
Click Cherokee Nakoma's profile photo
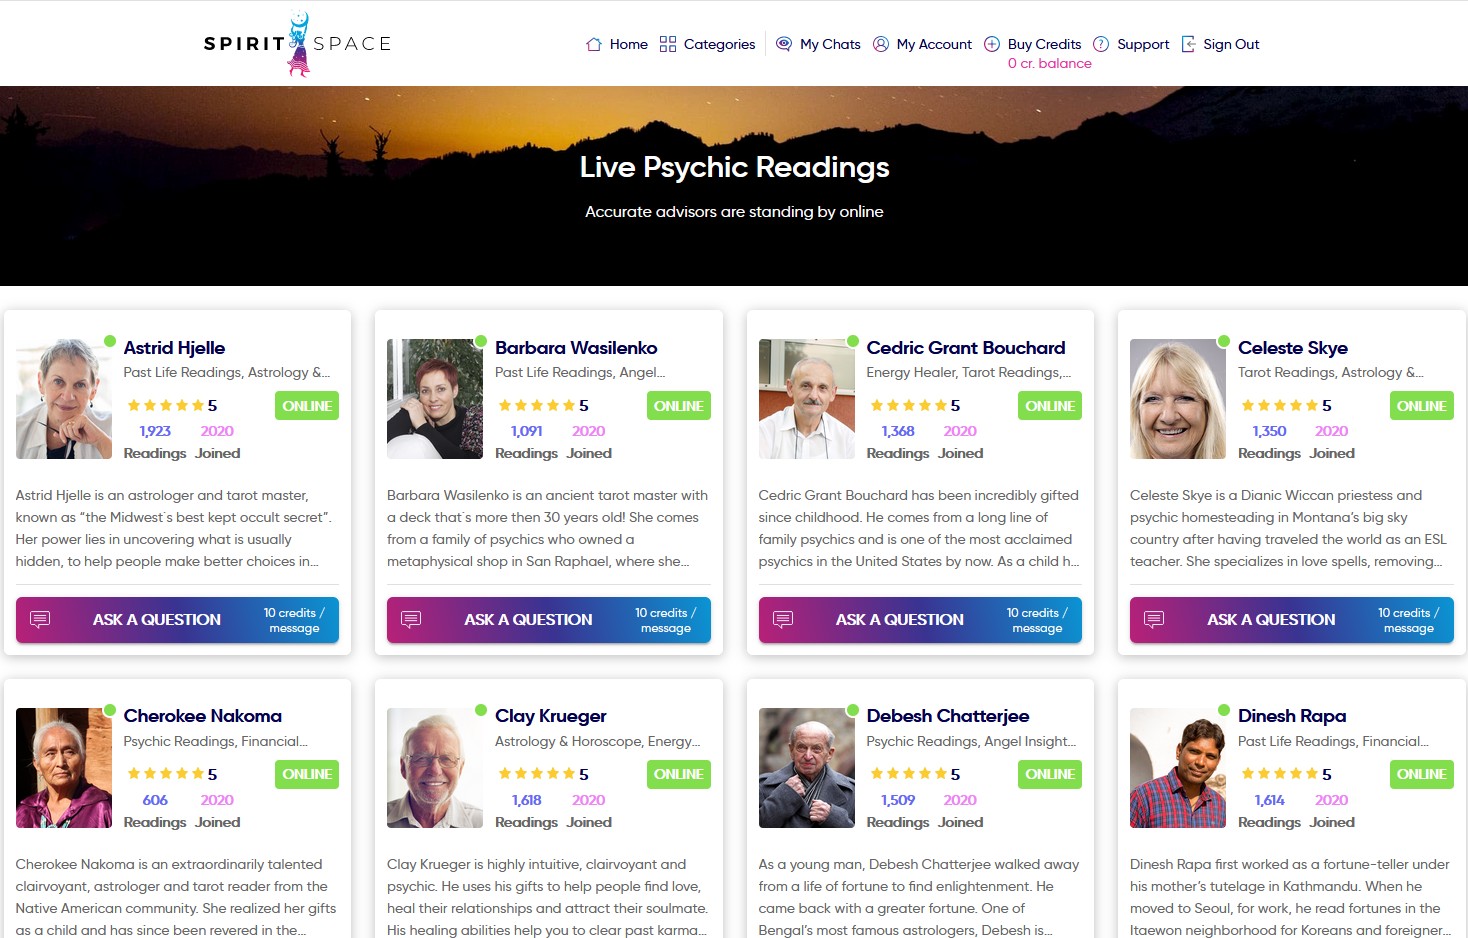click(x=64, y=768)
